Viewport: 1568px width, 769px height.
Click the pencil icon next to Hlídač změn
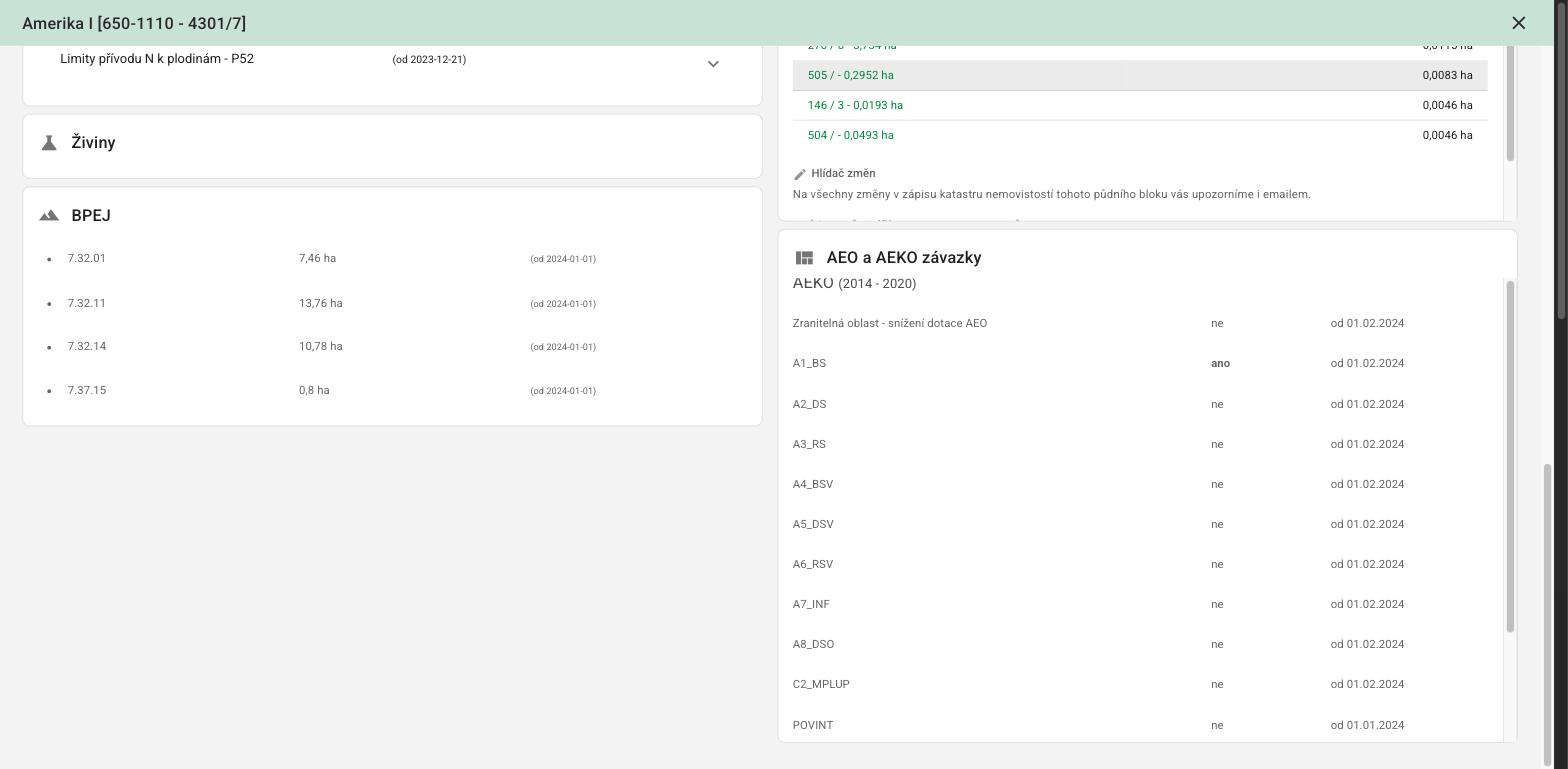(x=800, y=174)
